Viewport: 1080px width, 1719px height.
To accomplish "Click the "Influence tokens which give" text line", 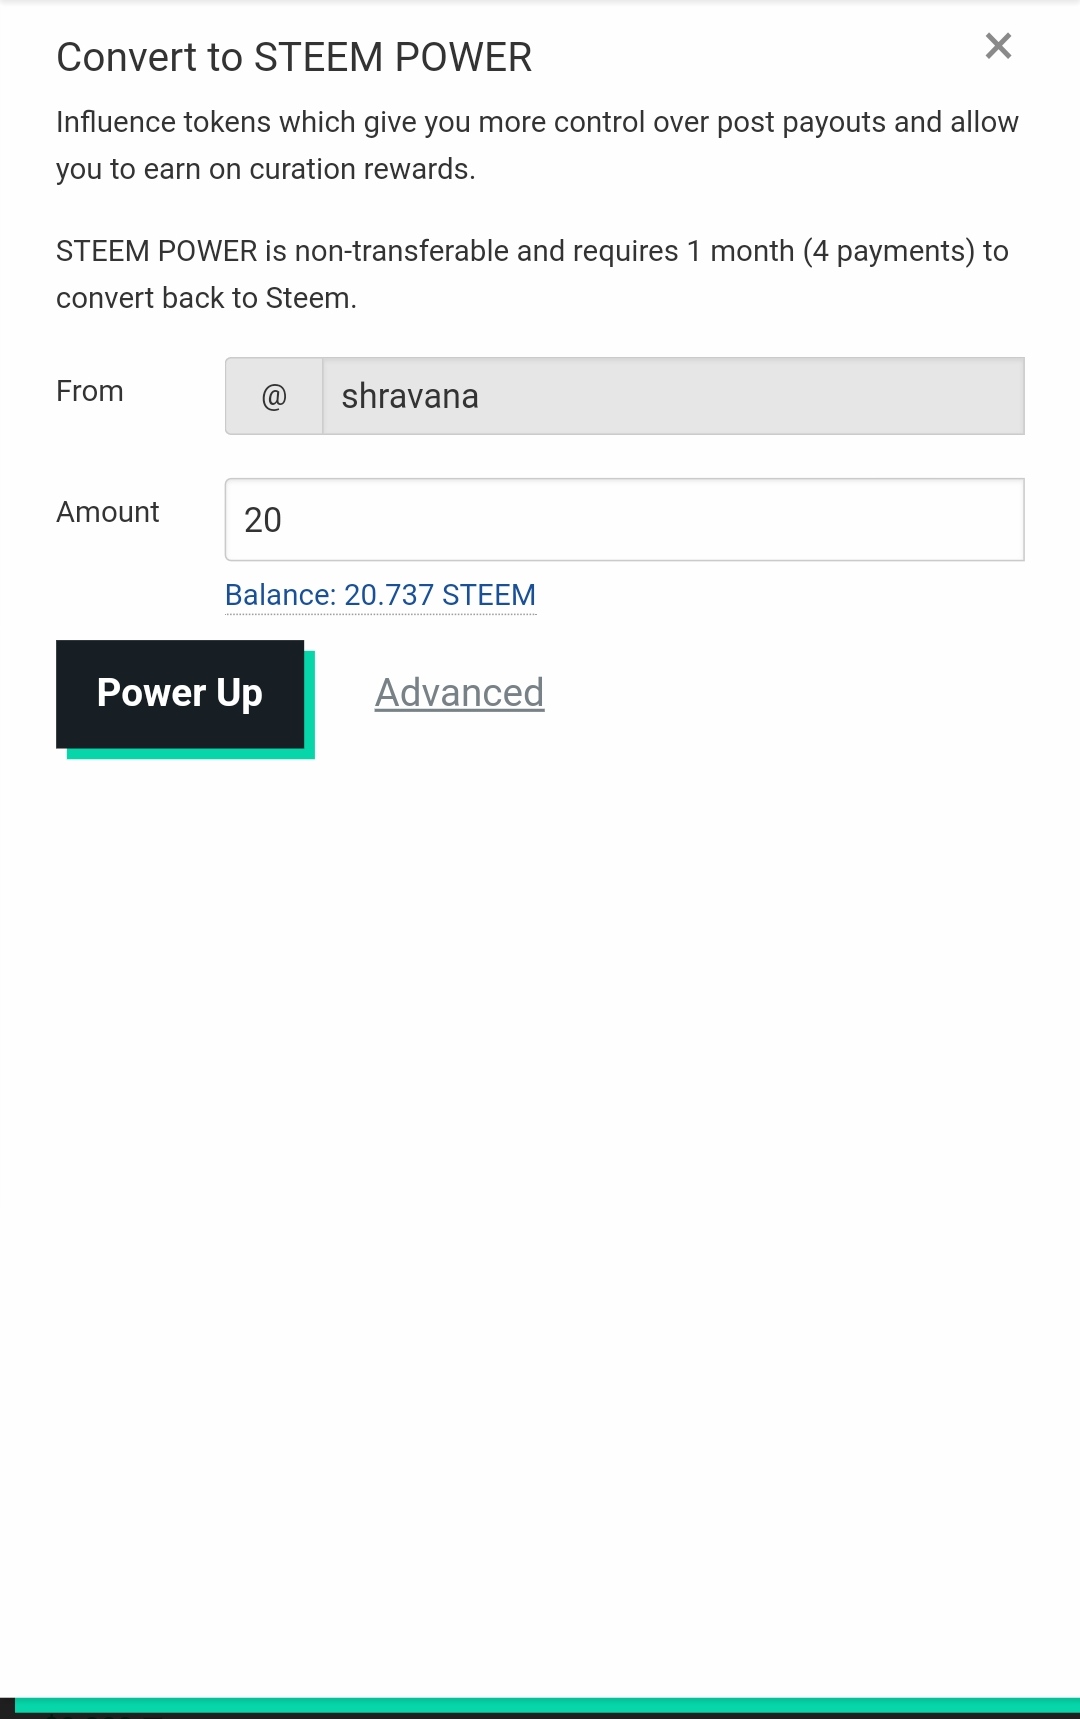I will click(x=537, y=122).
